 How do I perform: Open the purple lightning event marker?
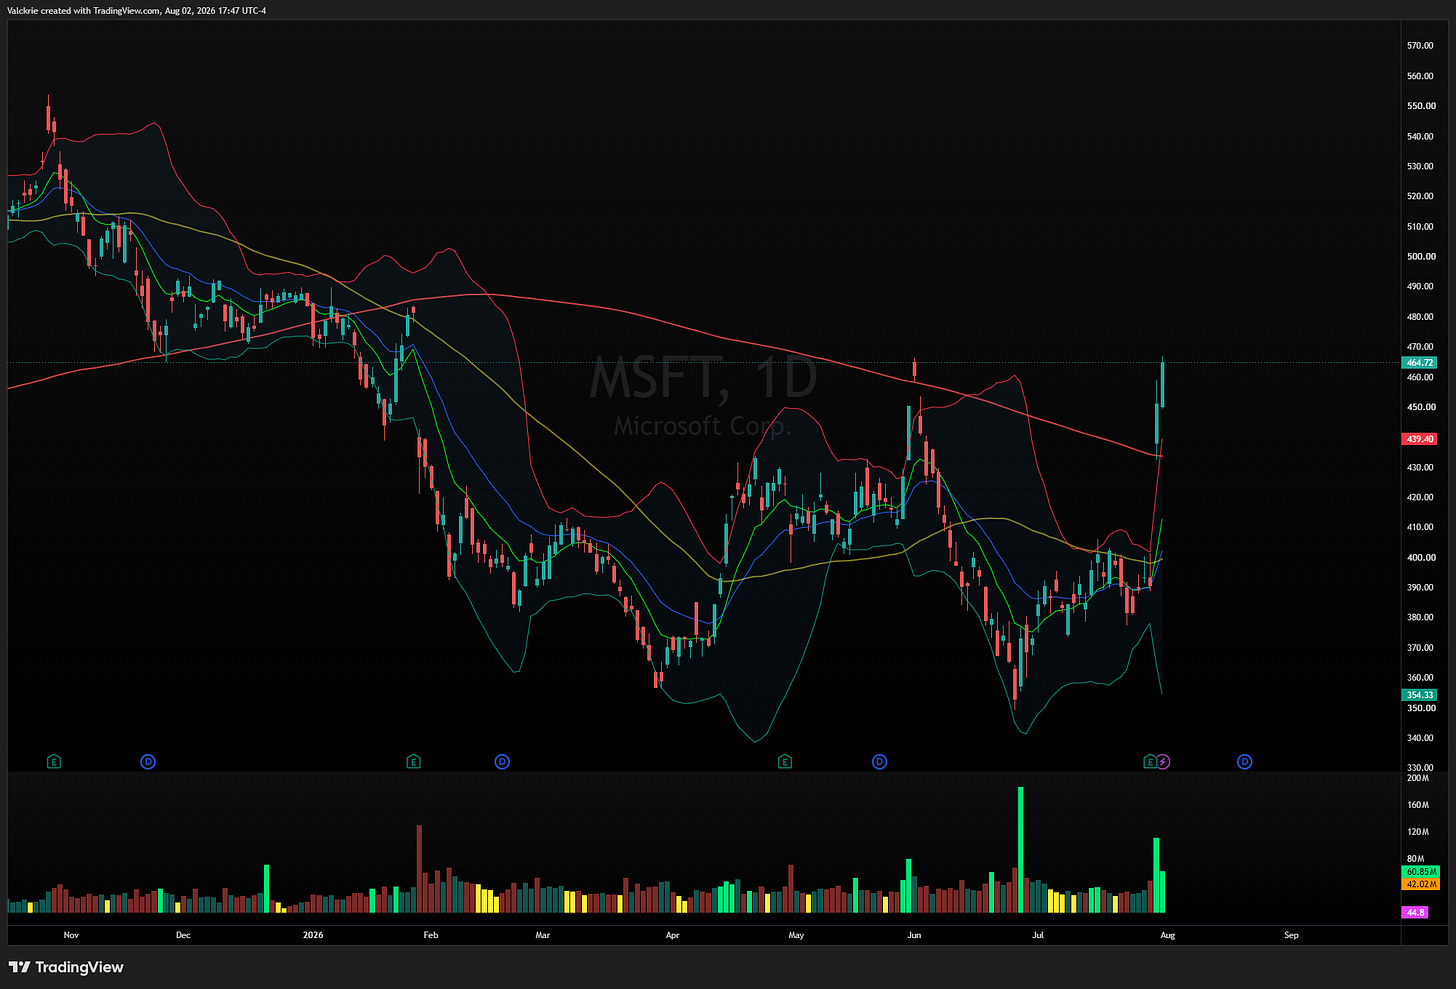coord(1163,762)
